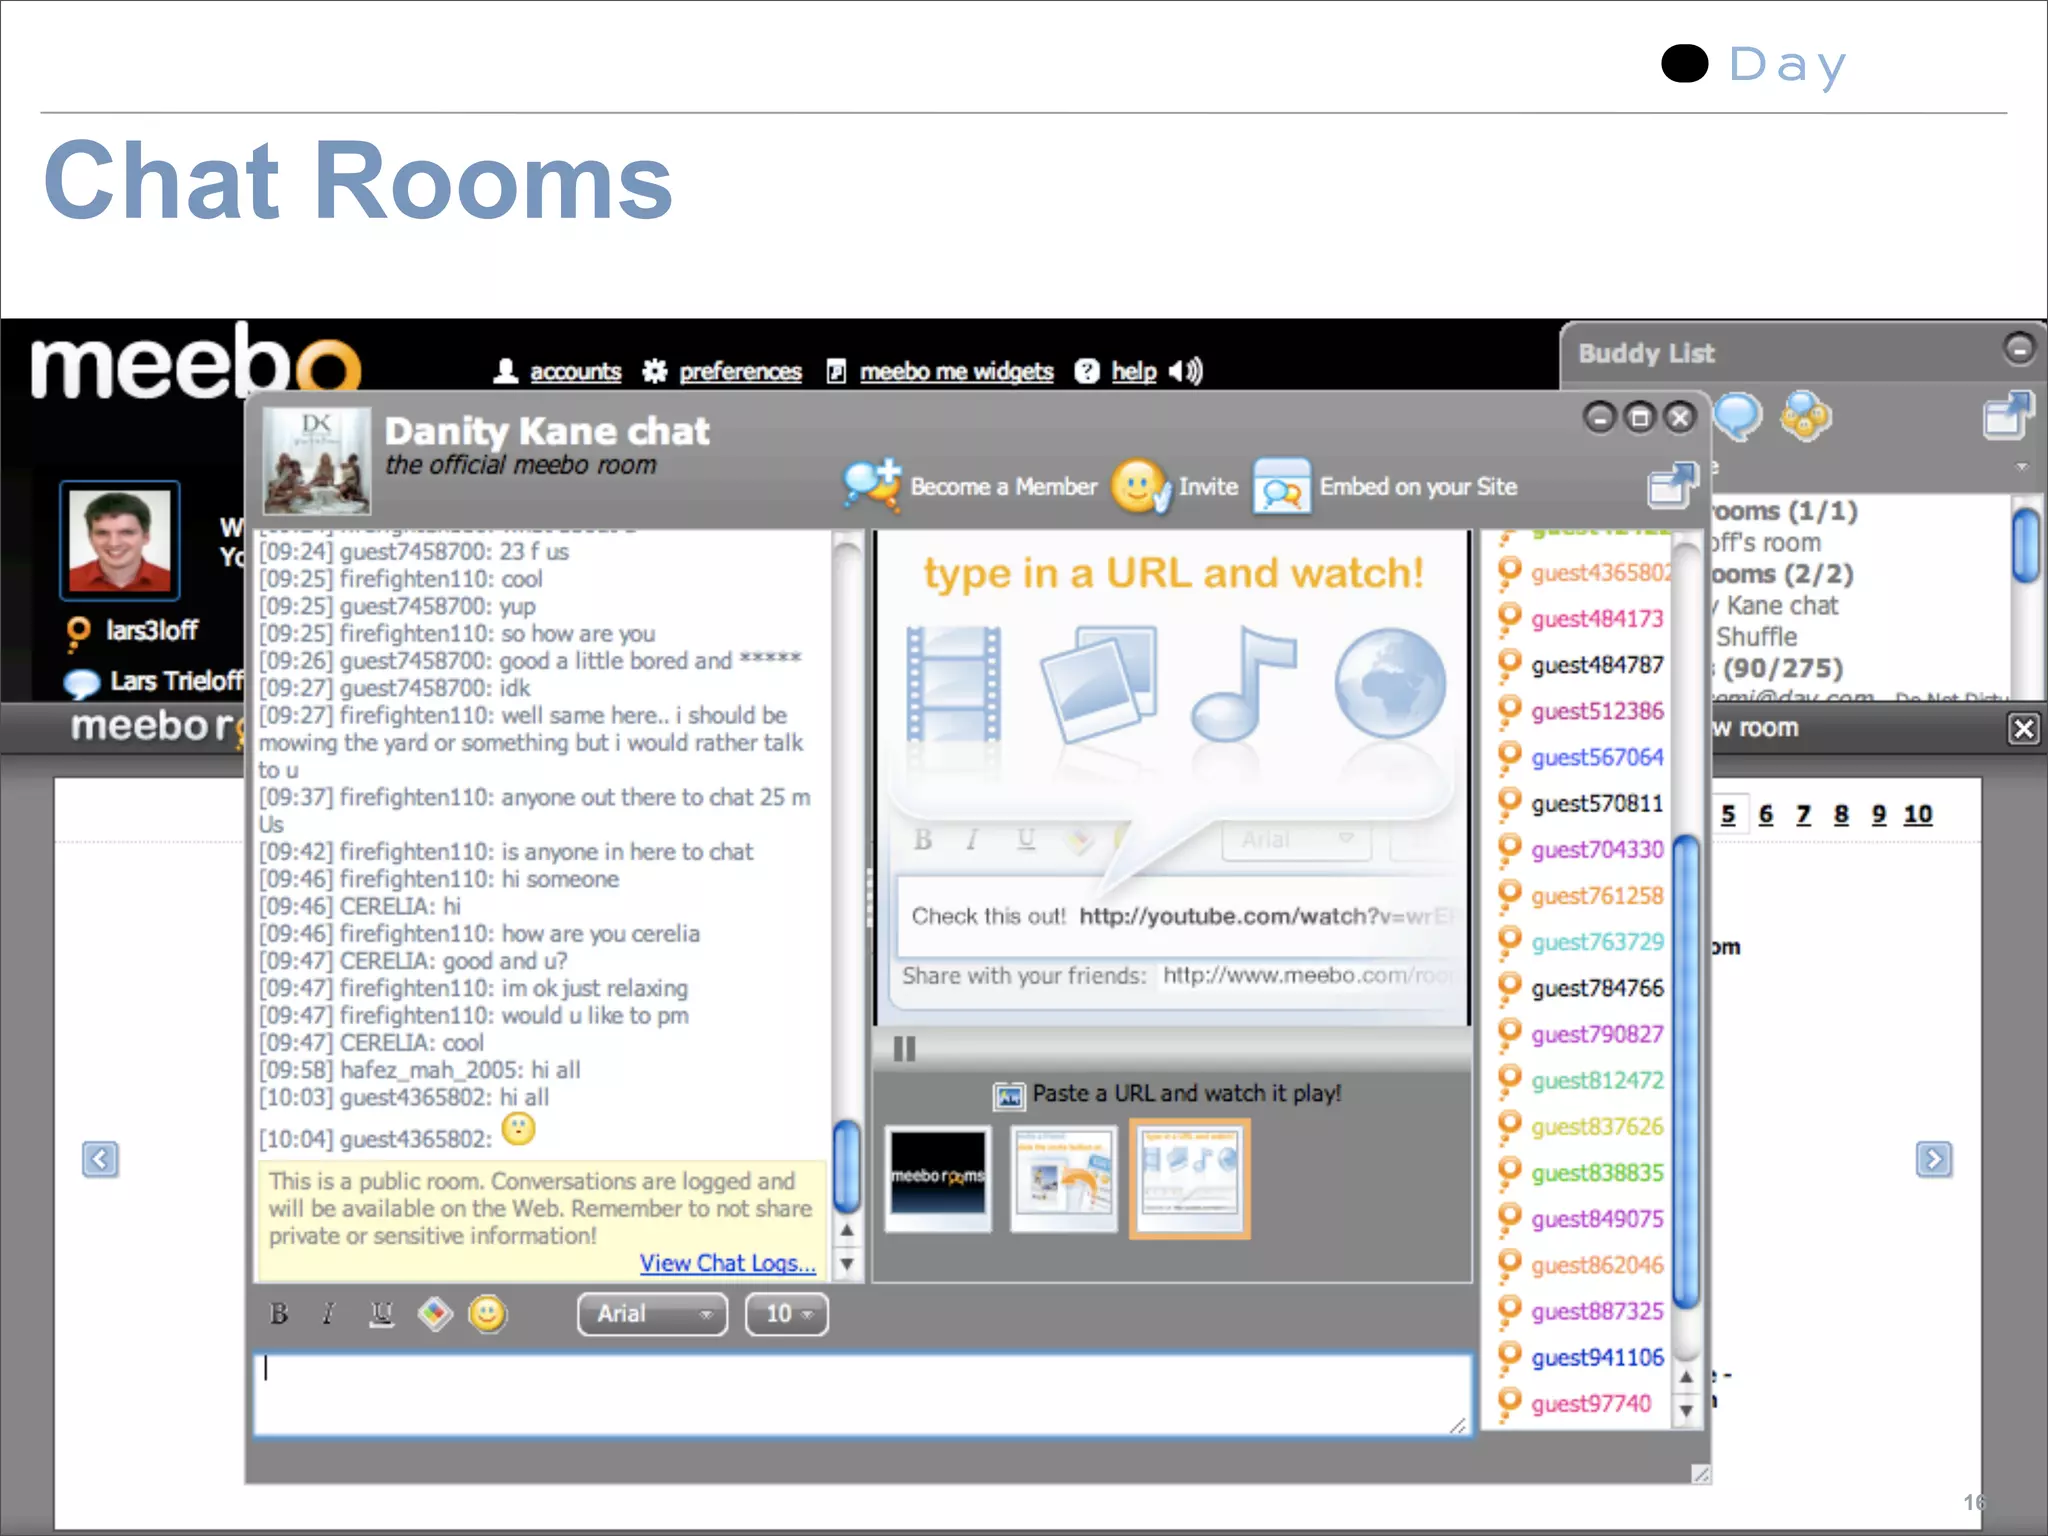Select the meebo rooms media thumbnail
This screenshot has height=1536, width=2048.
(938, 1177)
